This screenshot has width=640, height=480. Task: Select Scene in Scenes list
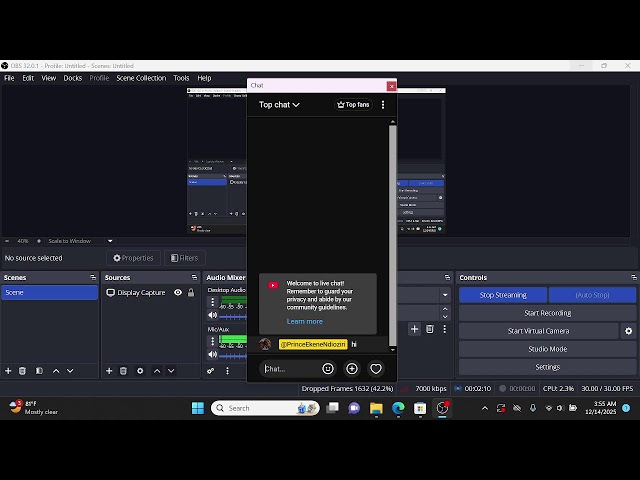point(49,292)
